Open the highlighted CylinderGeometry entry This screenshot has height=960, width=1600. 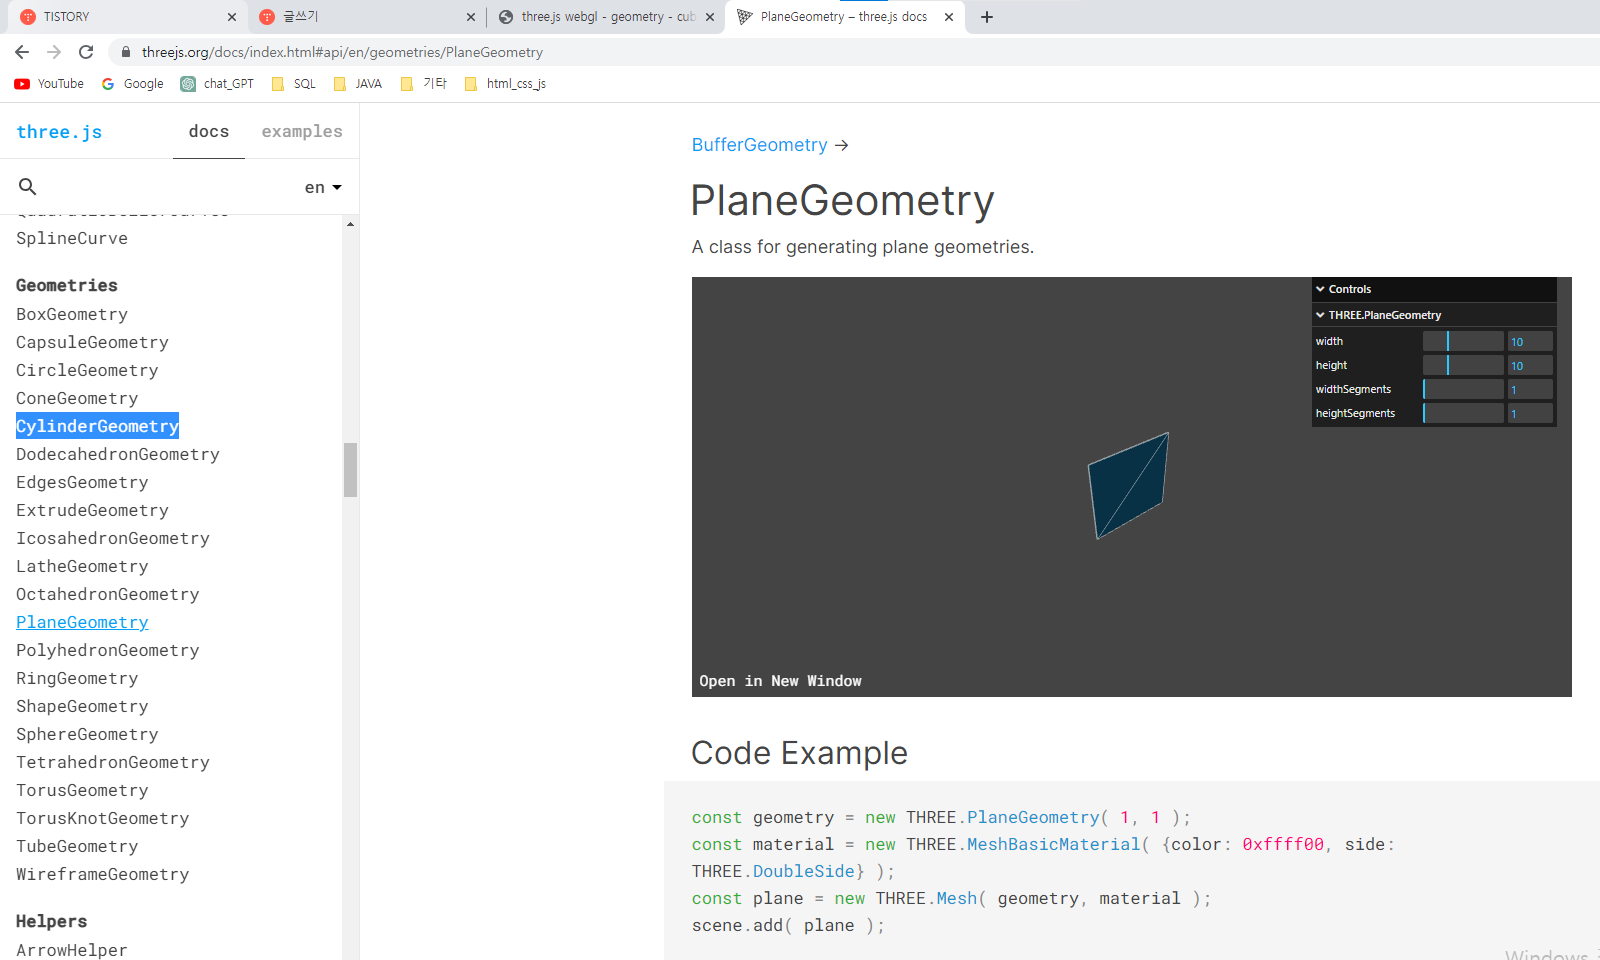click(97, 426)
